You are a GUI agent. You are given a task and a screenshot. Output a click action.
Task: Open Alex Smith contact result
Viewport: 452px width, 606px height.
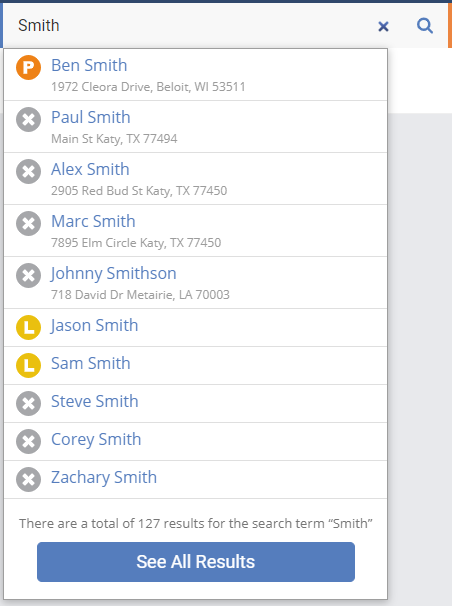(x=195, y=179)
